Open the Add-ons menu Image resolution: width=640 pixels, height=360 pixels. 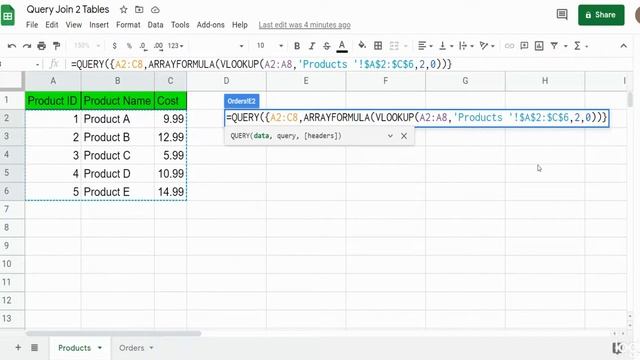[x=211, y=25]
